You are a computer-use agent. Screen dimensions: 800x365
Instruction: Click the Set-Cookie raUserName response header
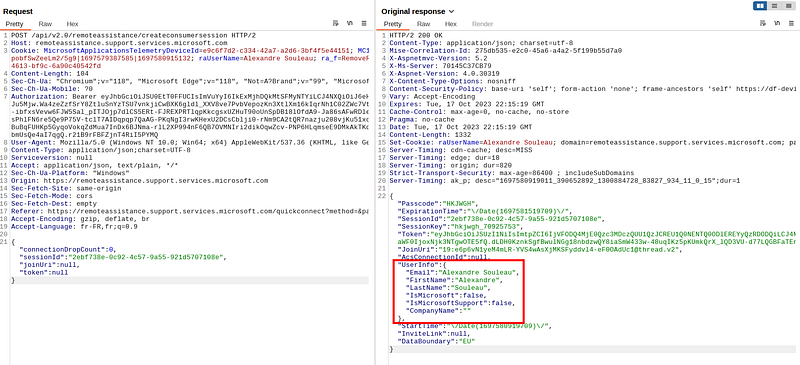tap(594, 142)
